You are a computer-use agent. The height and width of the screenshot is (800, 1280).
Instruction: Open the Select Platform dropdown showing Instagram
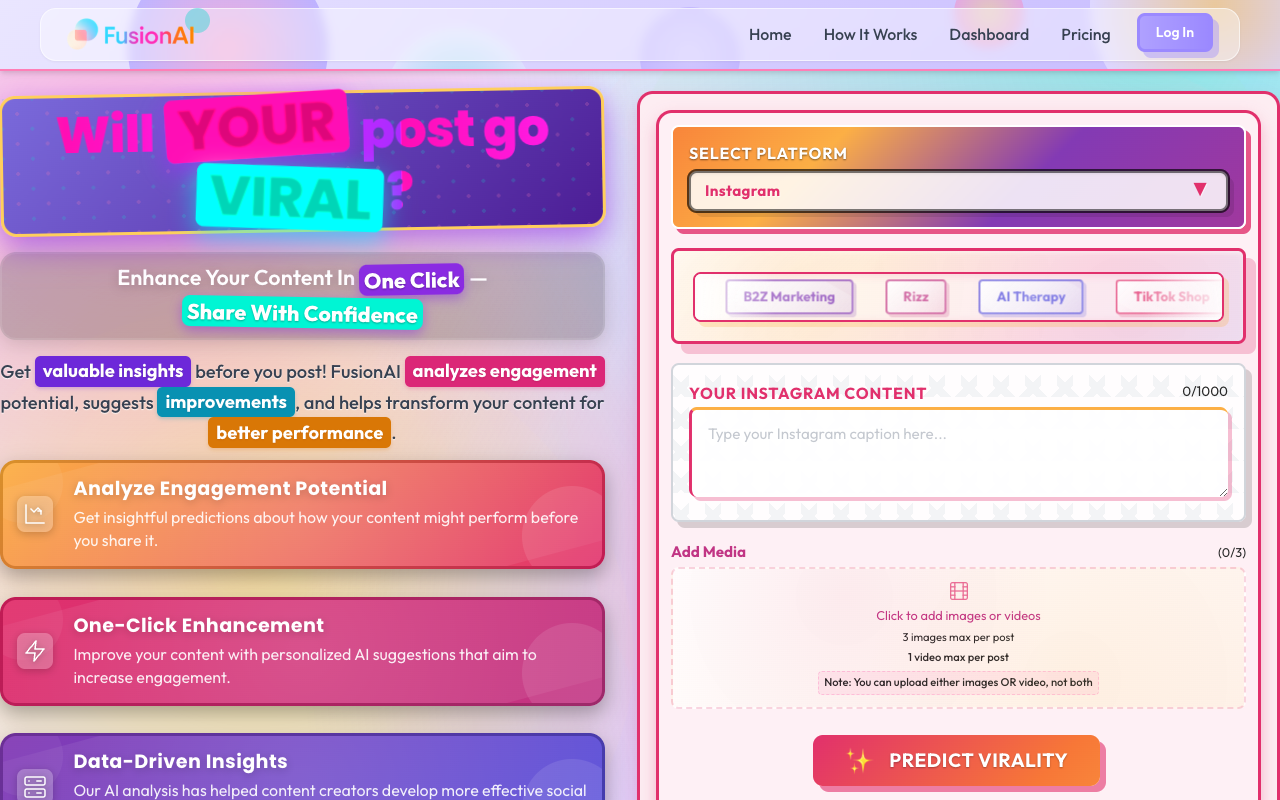[x=958, y=191]
